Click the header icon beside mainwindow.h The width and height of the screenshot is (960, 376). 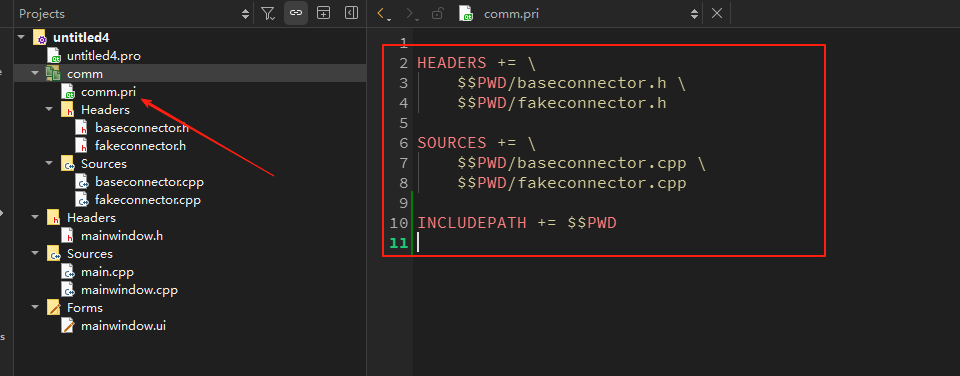click(68, 236)
